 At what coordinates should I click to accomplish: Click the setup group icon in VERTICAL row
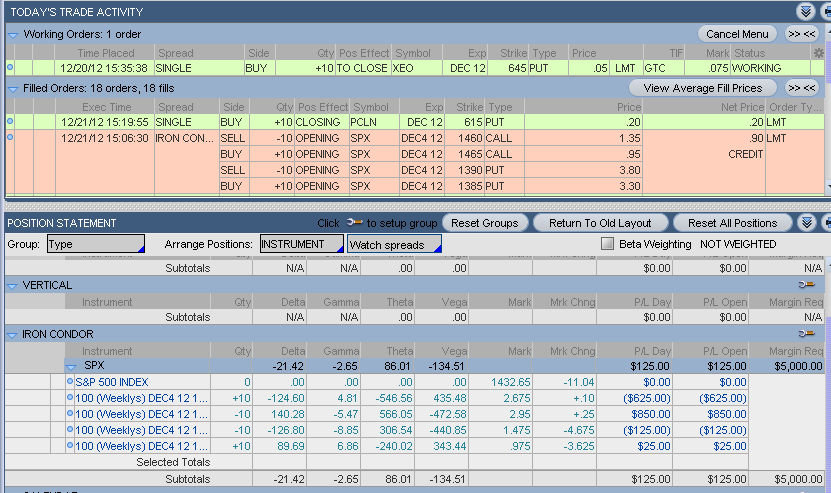806,286
